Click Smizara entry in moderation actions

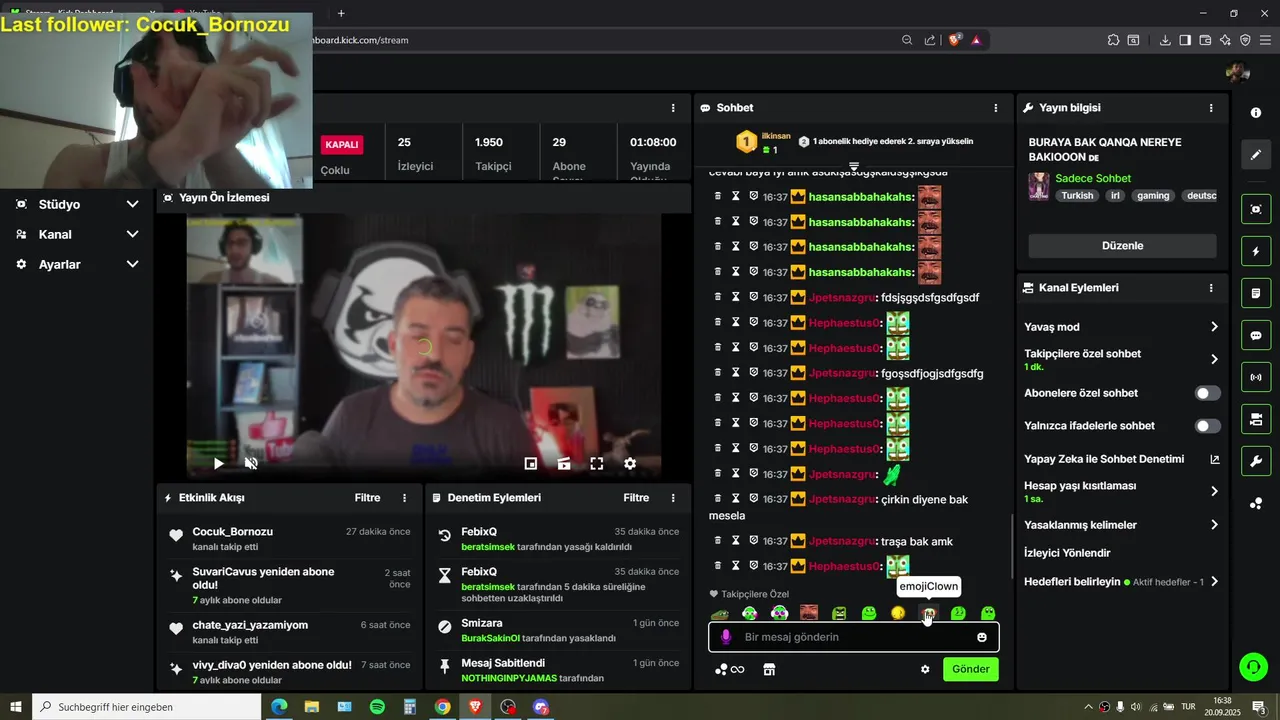[x=558, y=630]
